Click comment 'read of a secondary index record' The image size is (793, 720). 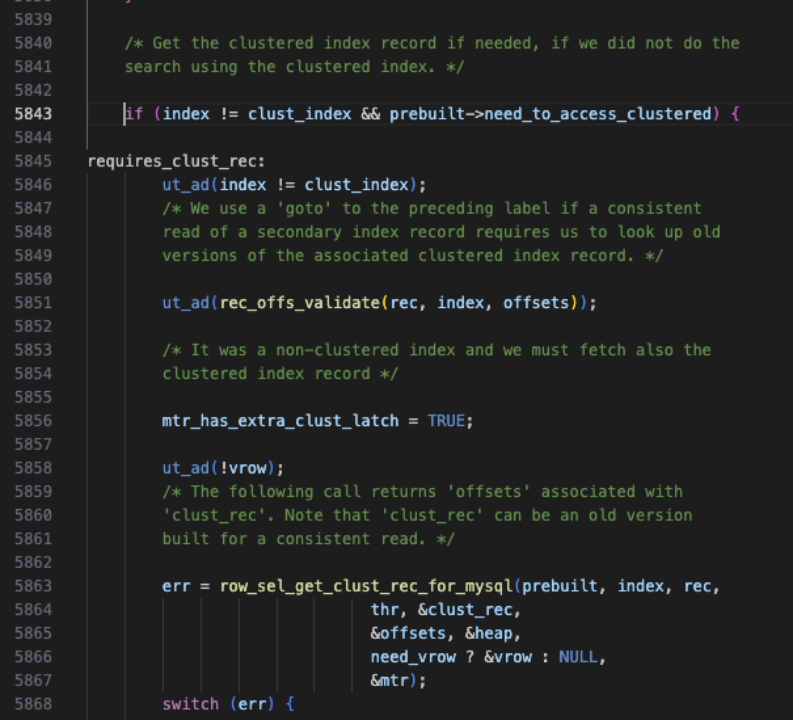coord(441,232)
